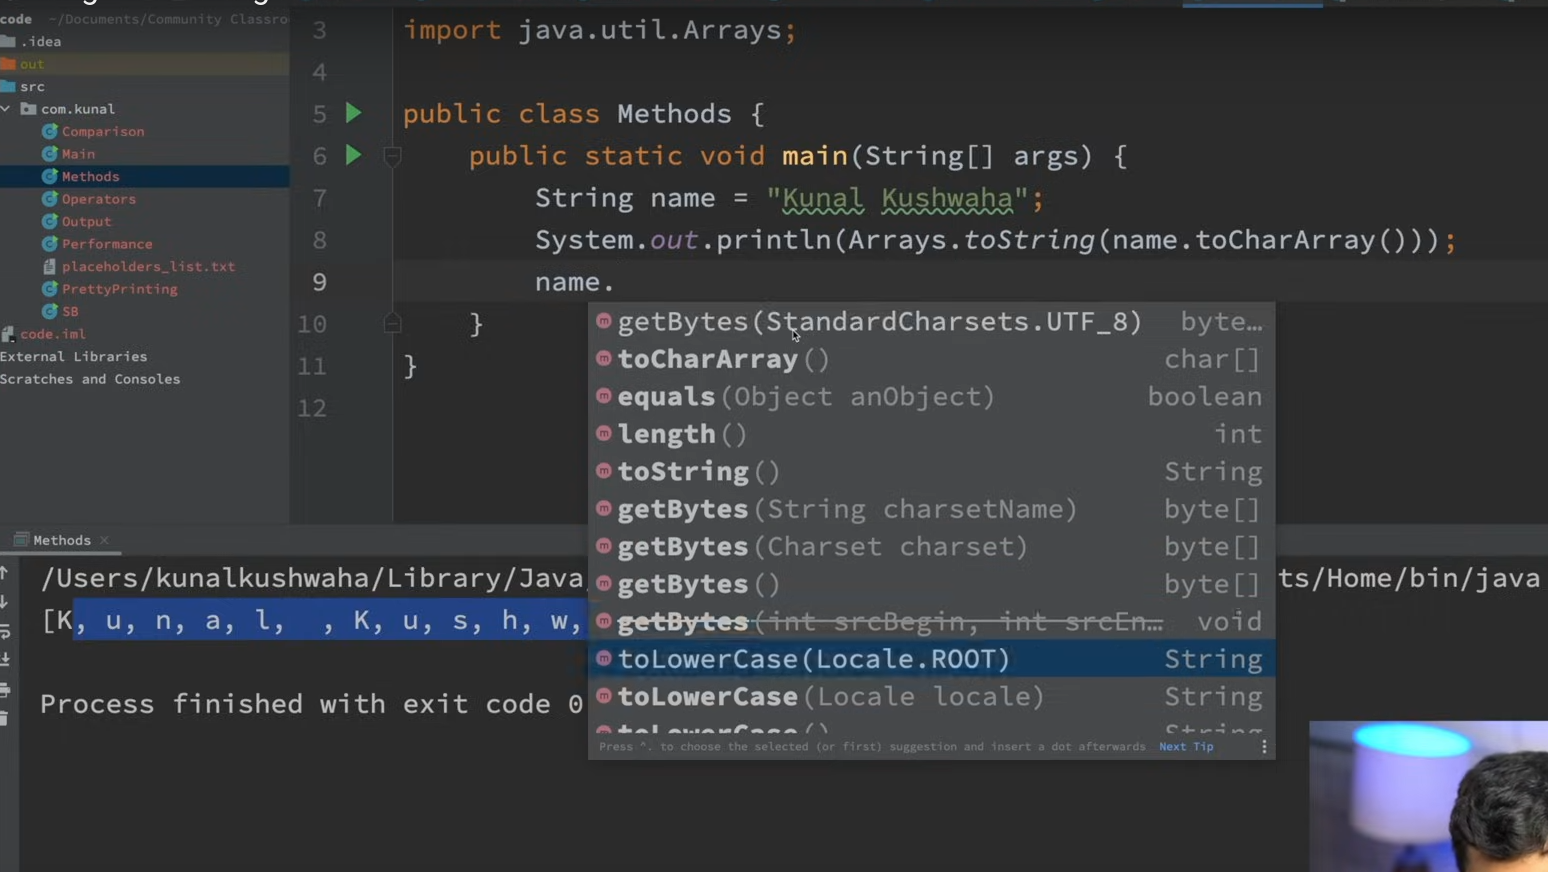Fold the main method at line 6
Viewport: 1548px width, 872px height.
392,156
